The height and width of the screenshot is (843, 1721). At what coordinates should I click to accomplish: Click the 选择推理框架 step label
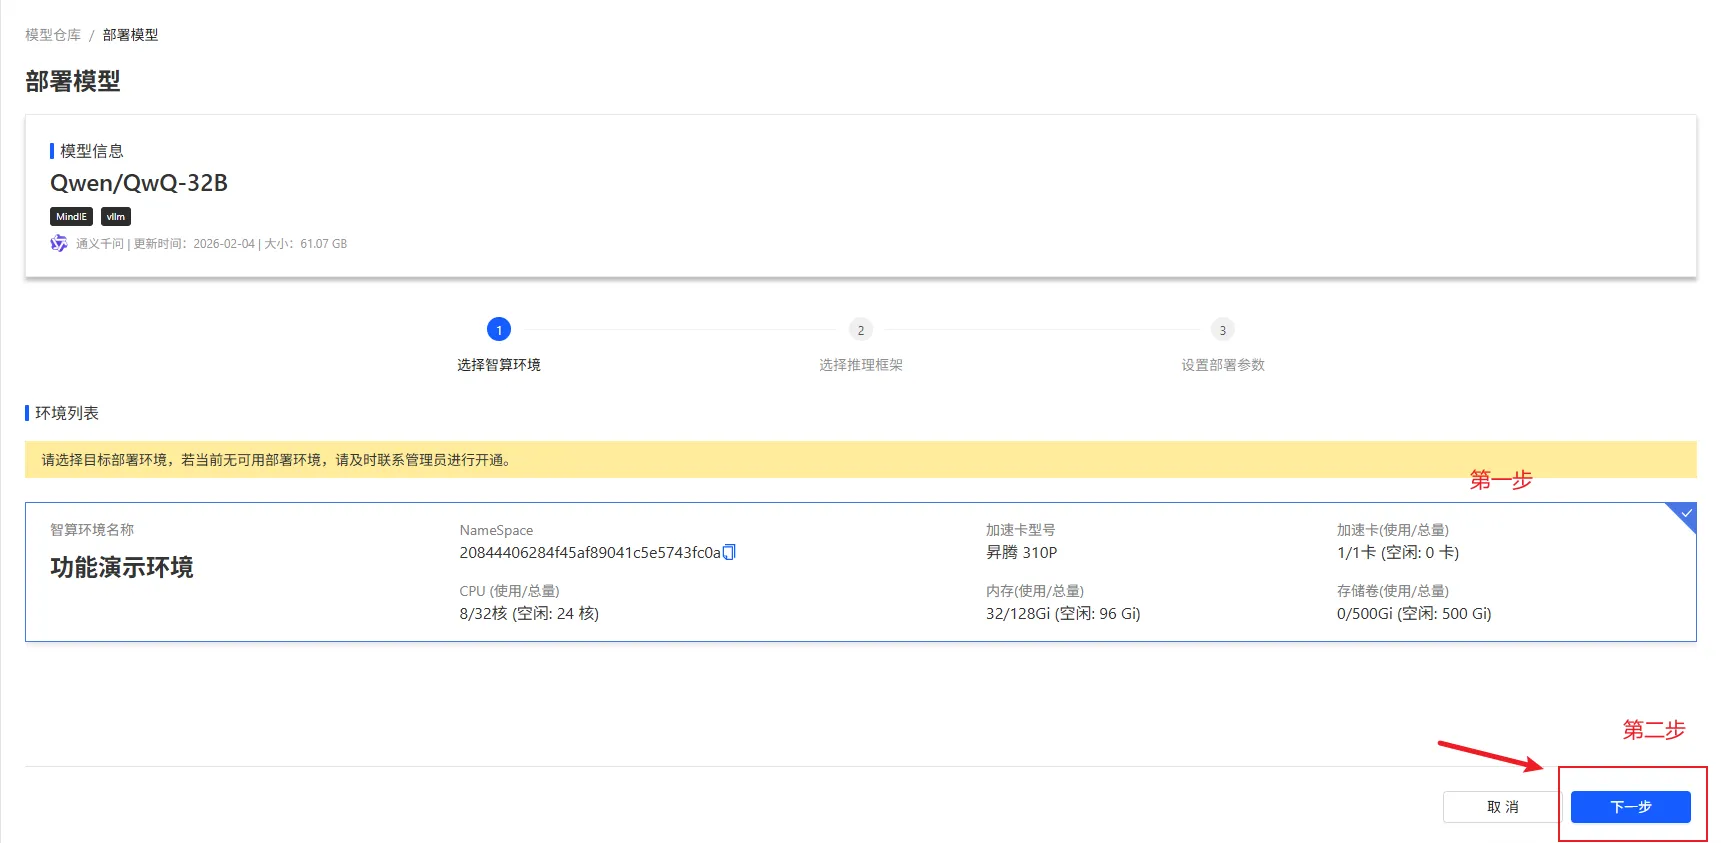[861, 365]
